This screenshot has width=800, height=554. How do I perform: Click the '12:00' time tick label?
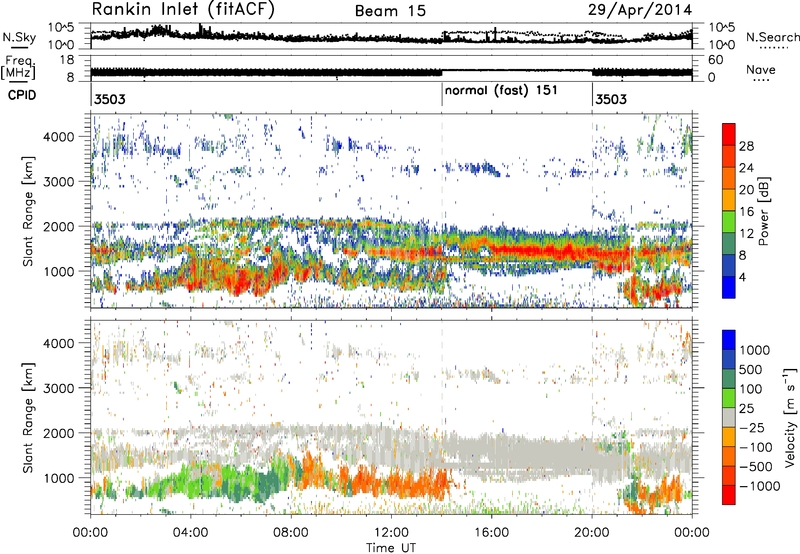point(391,533)
